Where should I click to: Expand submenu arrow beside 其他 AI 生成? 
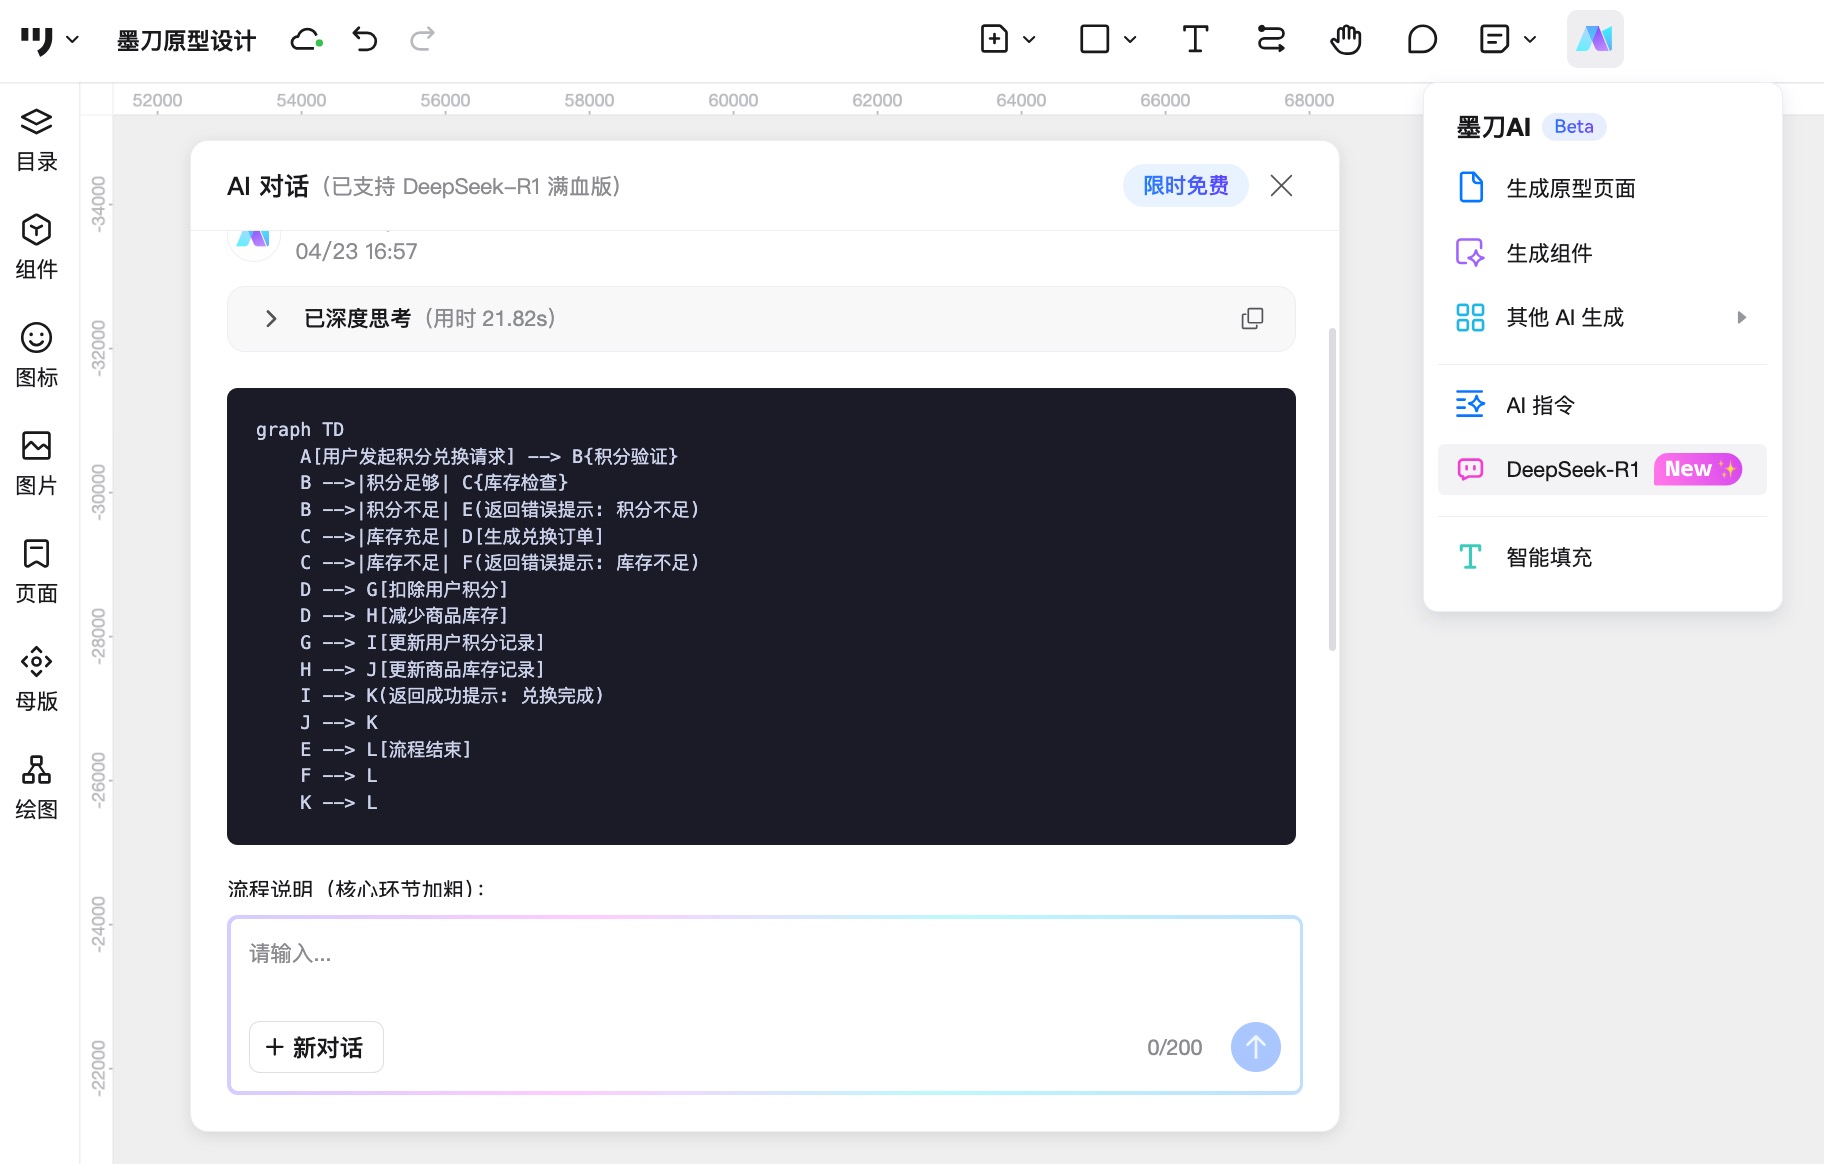click(x=1742, y=317)
